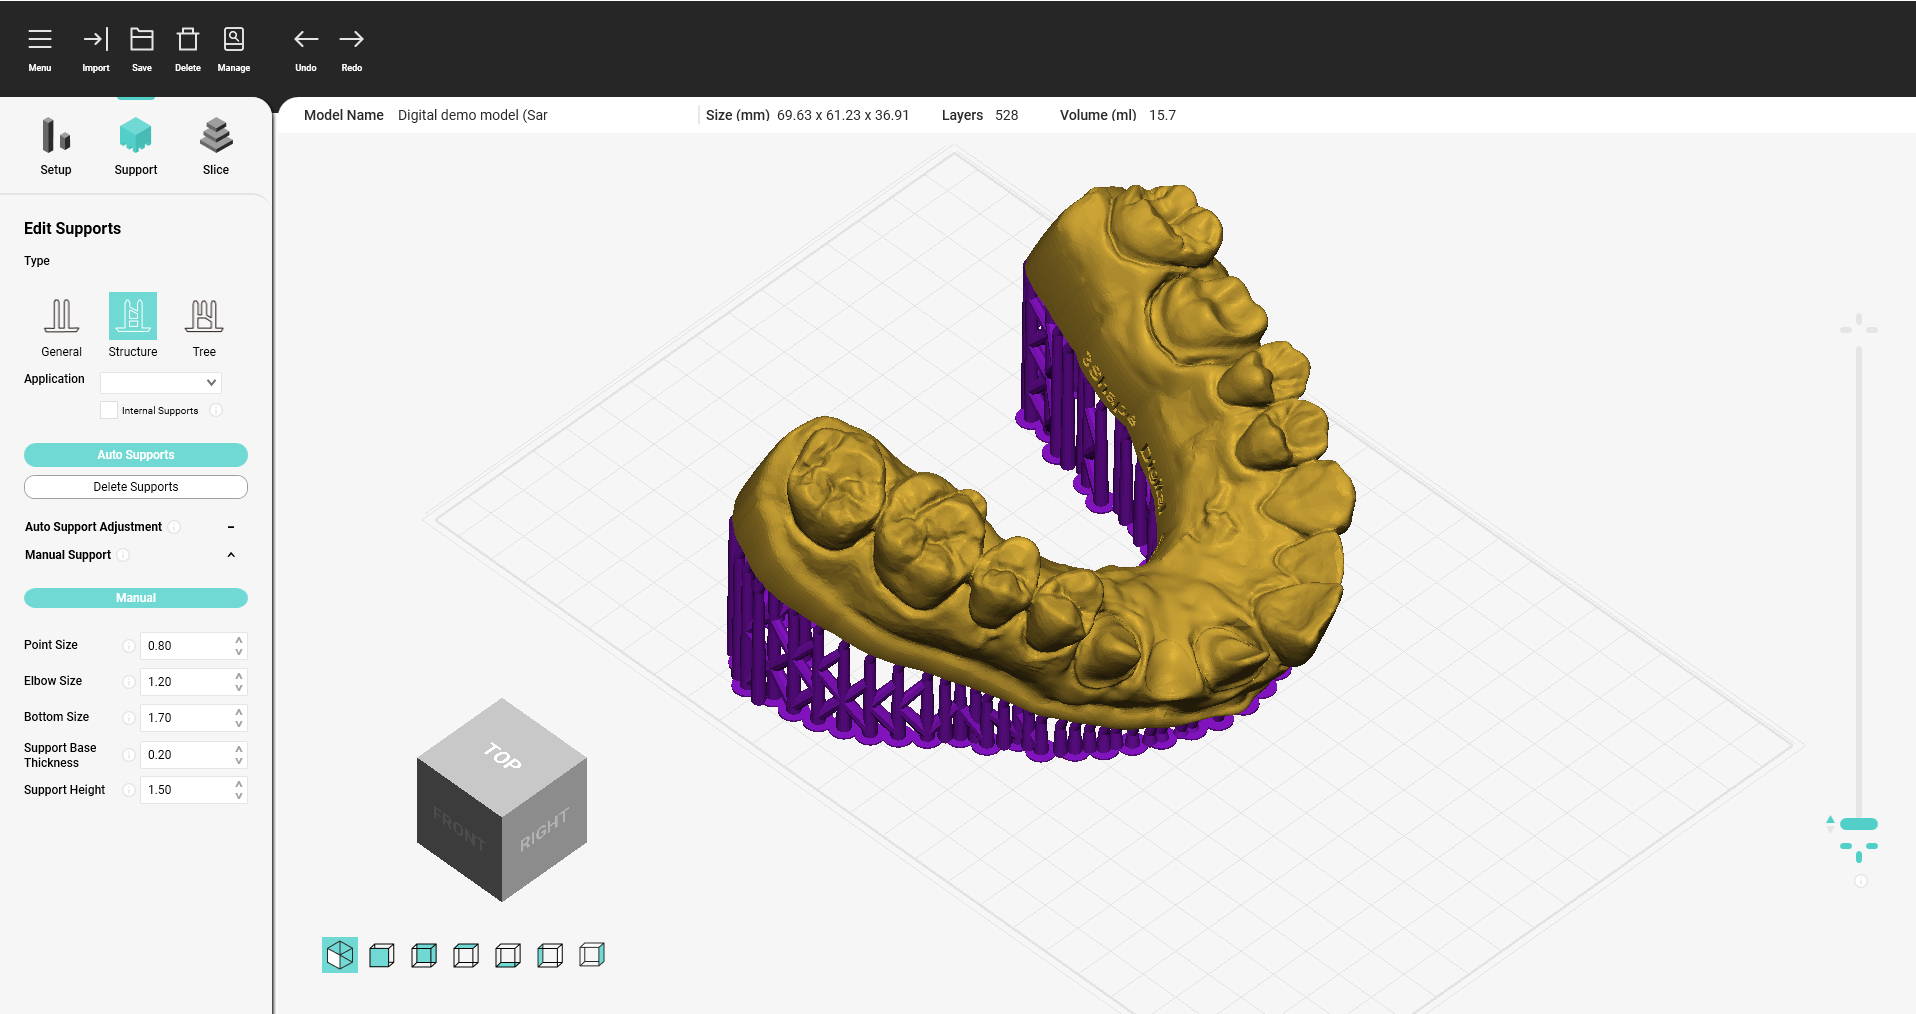Show Manual Support info icon
The image size is (1916, 1014).
[x=123, y=555]
